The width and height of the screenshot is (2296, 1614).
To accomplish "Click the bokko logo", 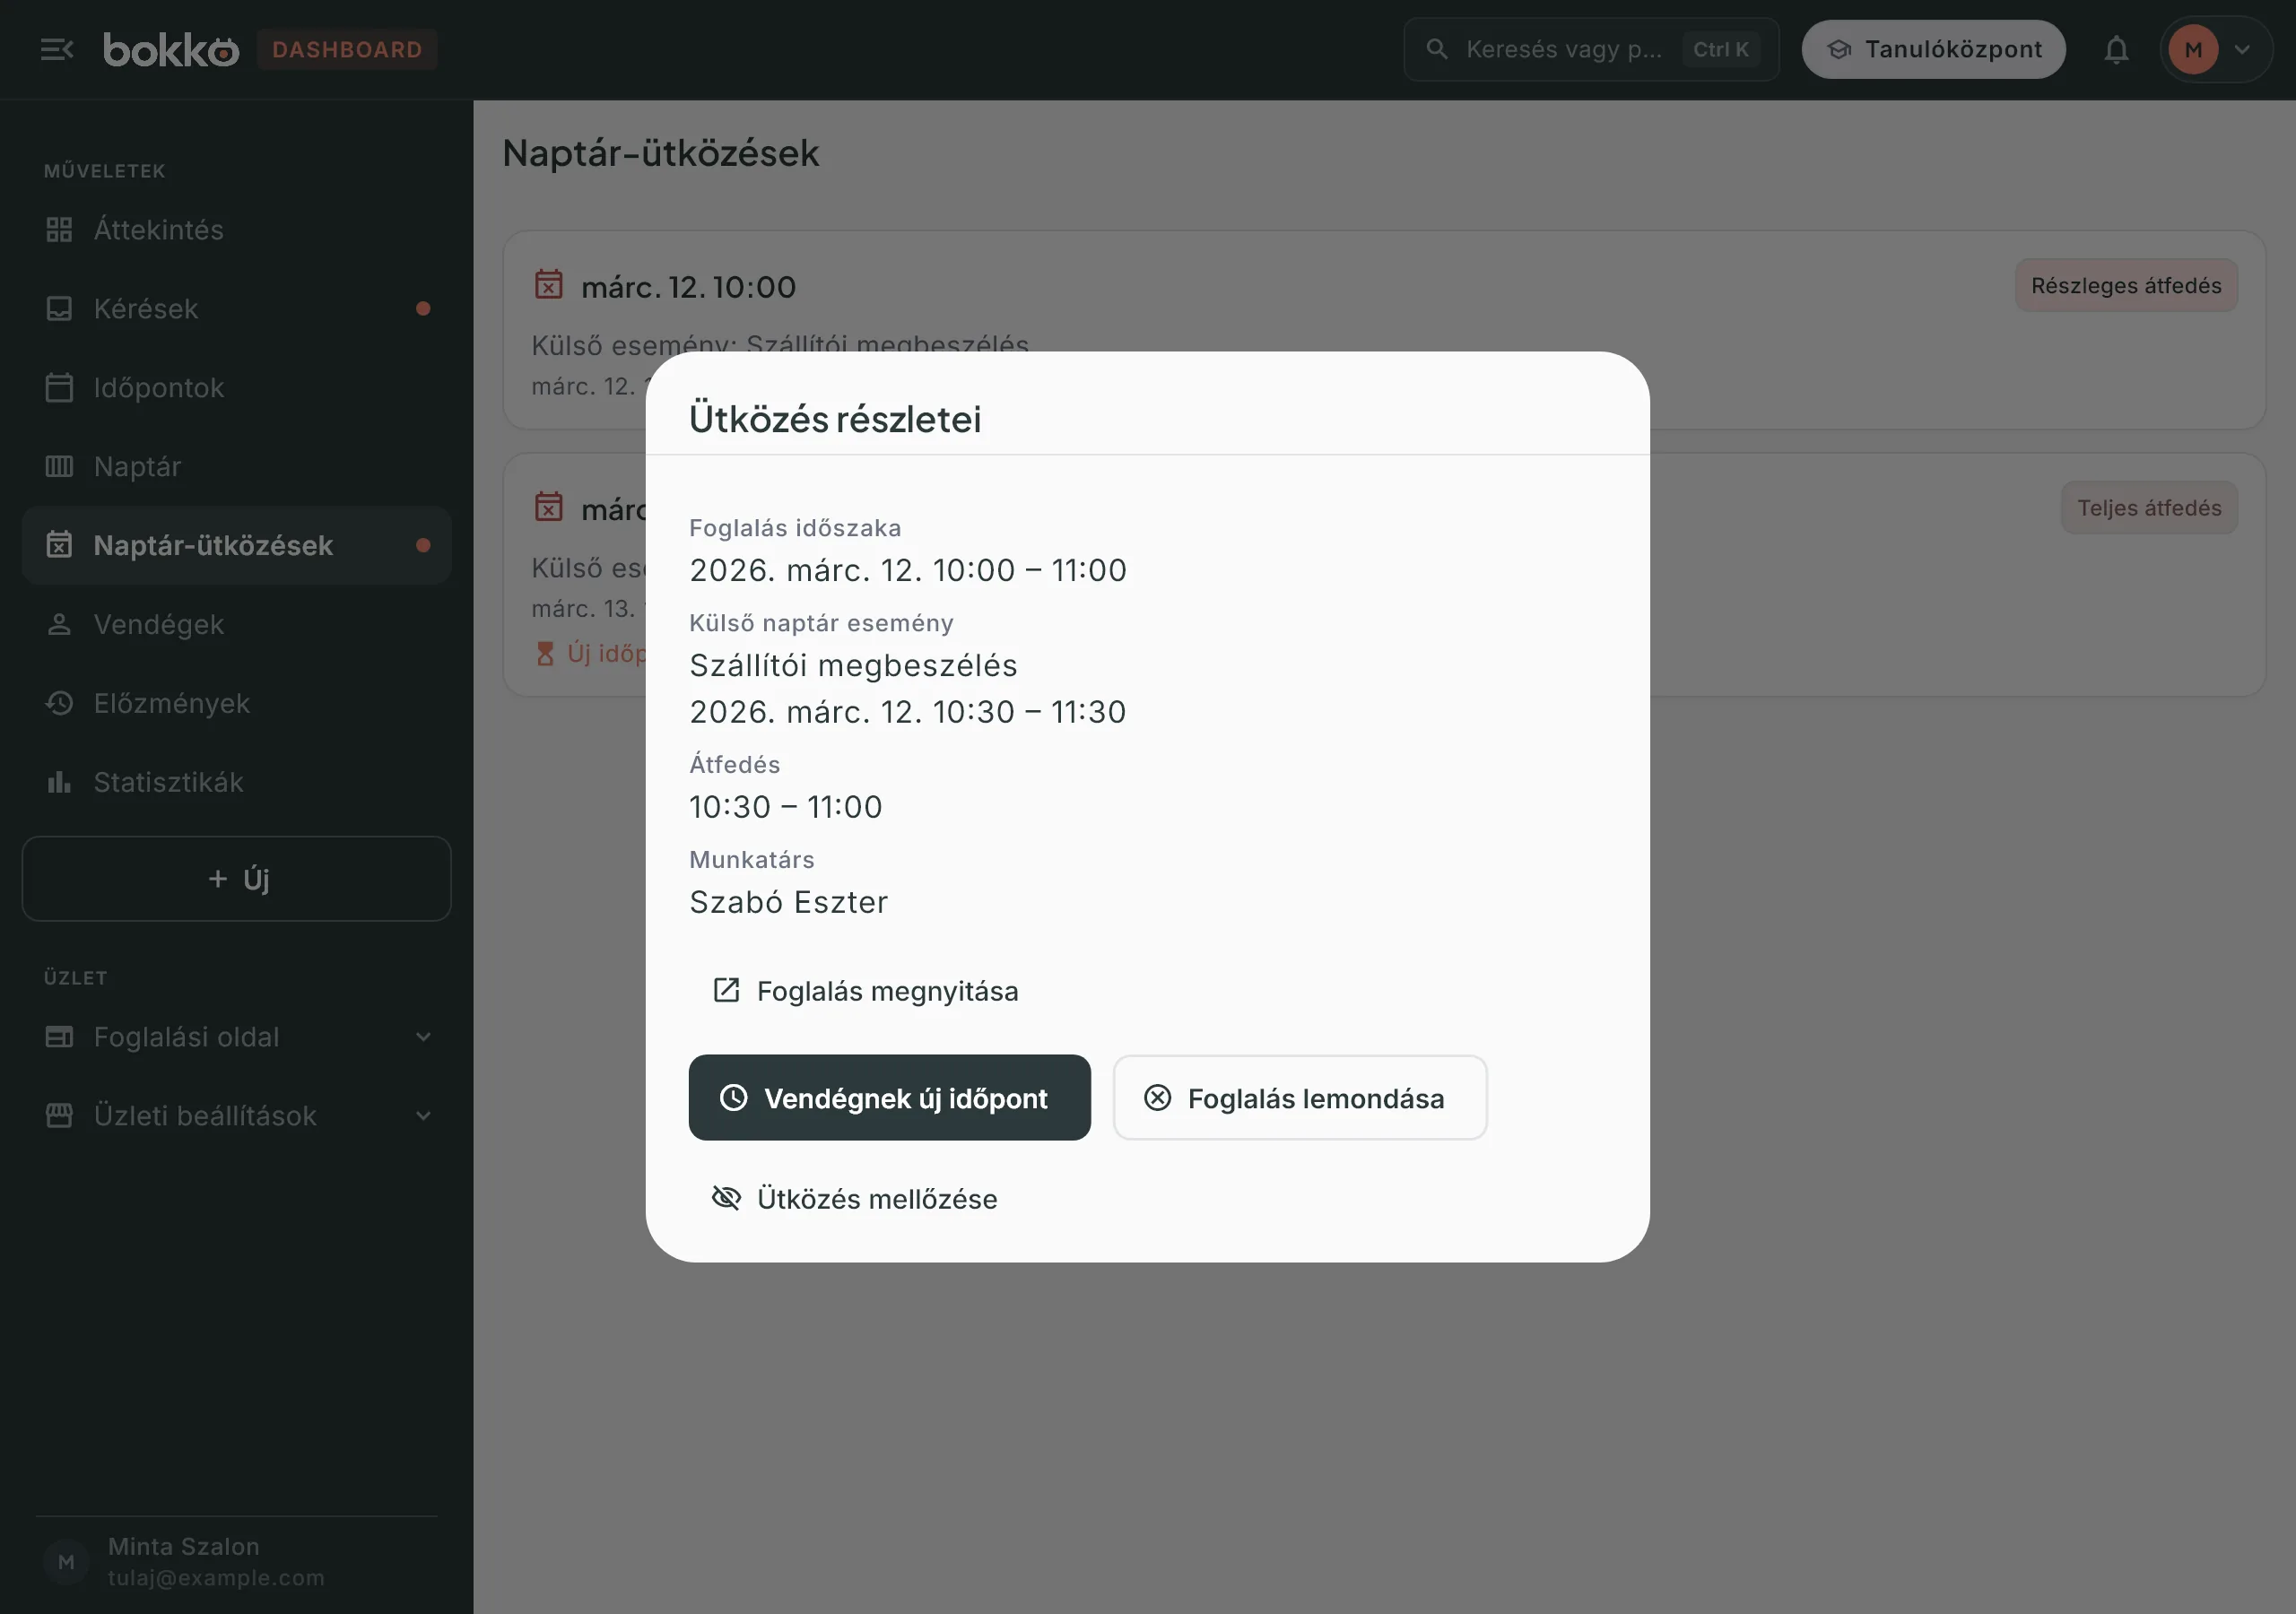I will coord(171,49).
